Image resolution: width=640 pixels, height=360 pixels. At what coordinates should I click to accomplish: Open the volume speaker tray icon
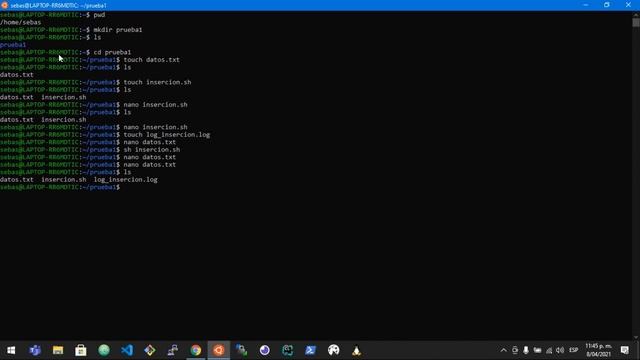[x=560, y=350]
